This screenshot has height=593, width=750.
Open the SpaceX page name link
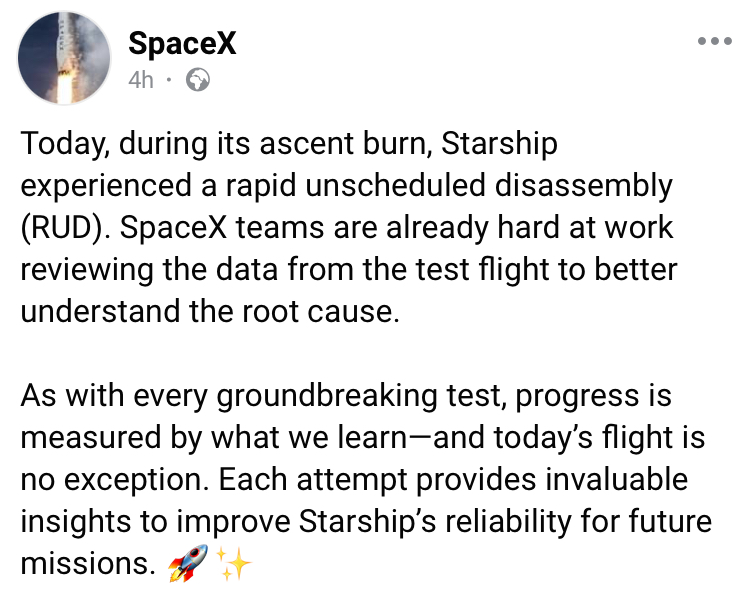coord(182,45)
